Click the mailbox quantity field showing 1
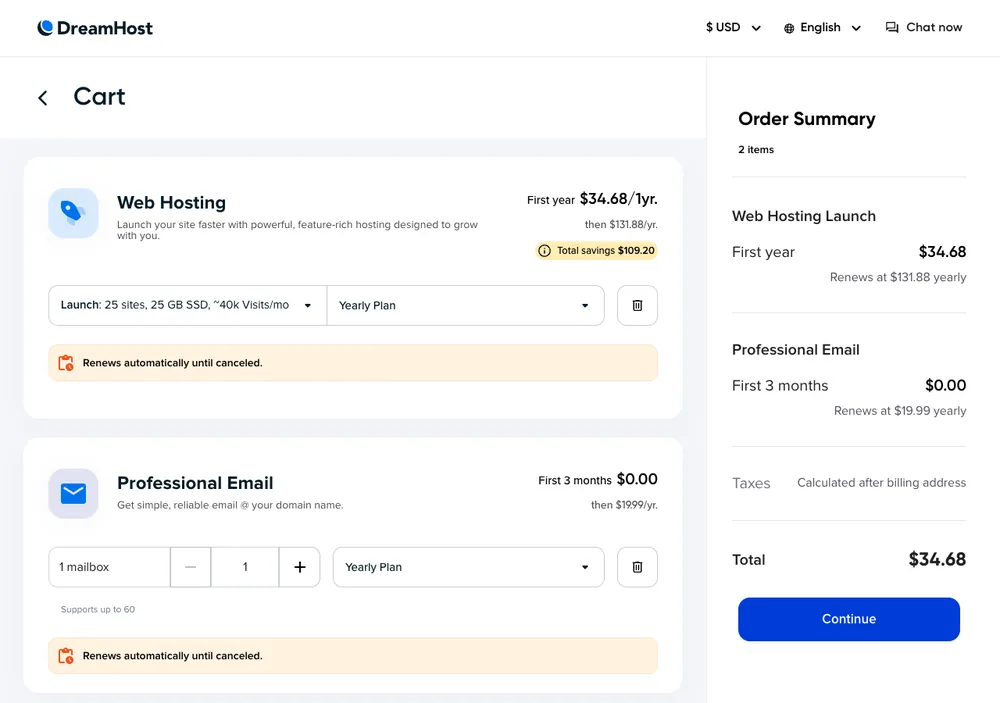1000x703 pixels. point(245,567)
